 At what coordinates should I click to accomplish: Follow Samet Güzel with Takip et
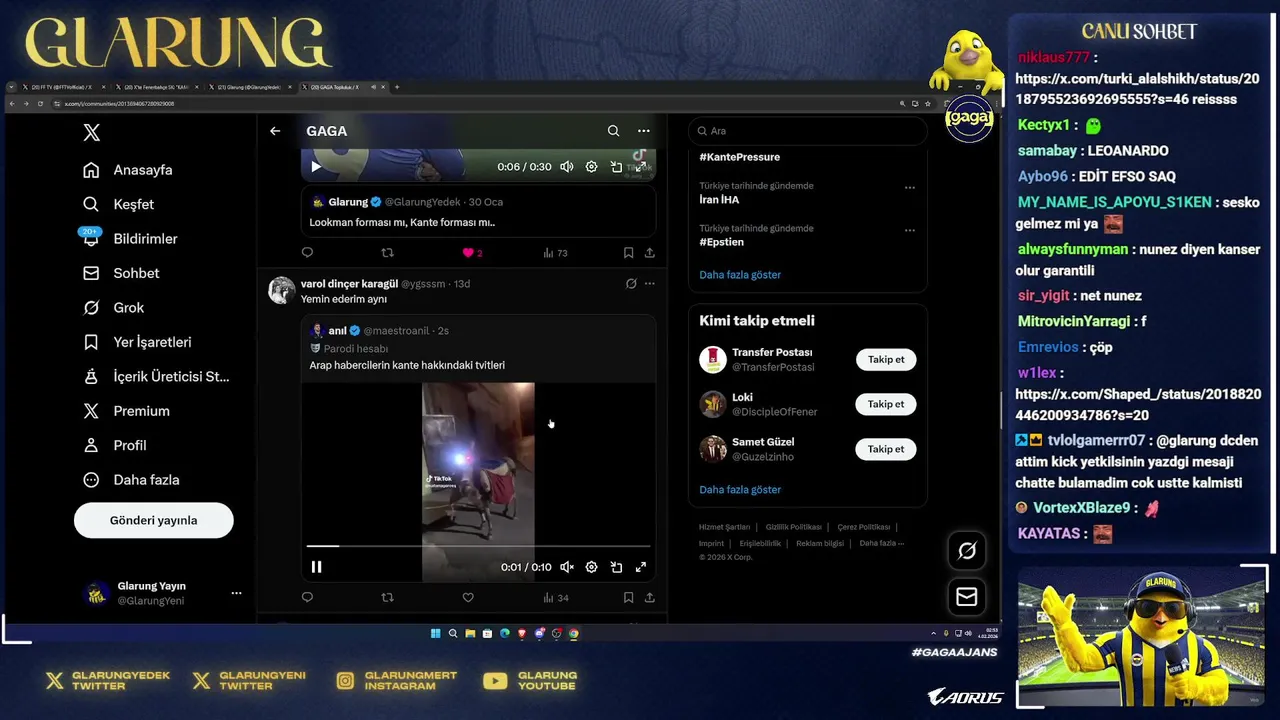885,449
